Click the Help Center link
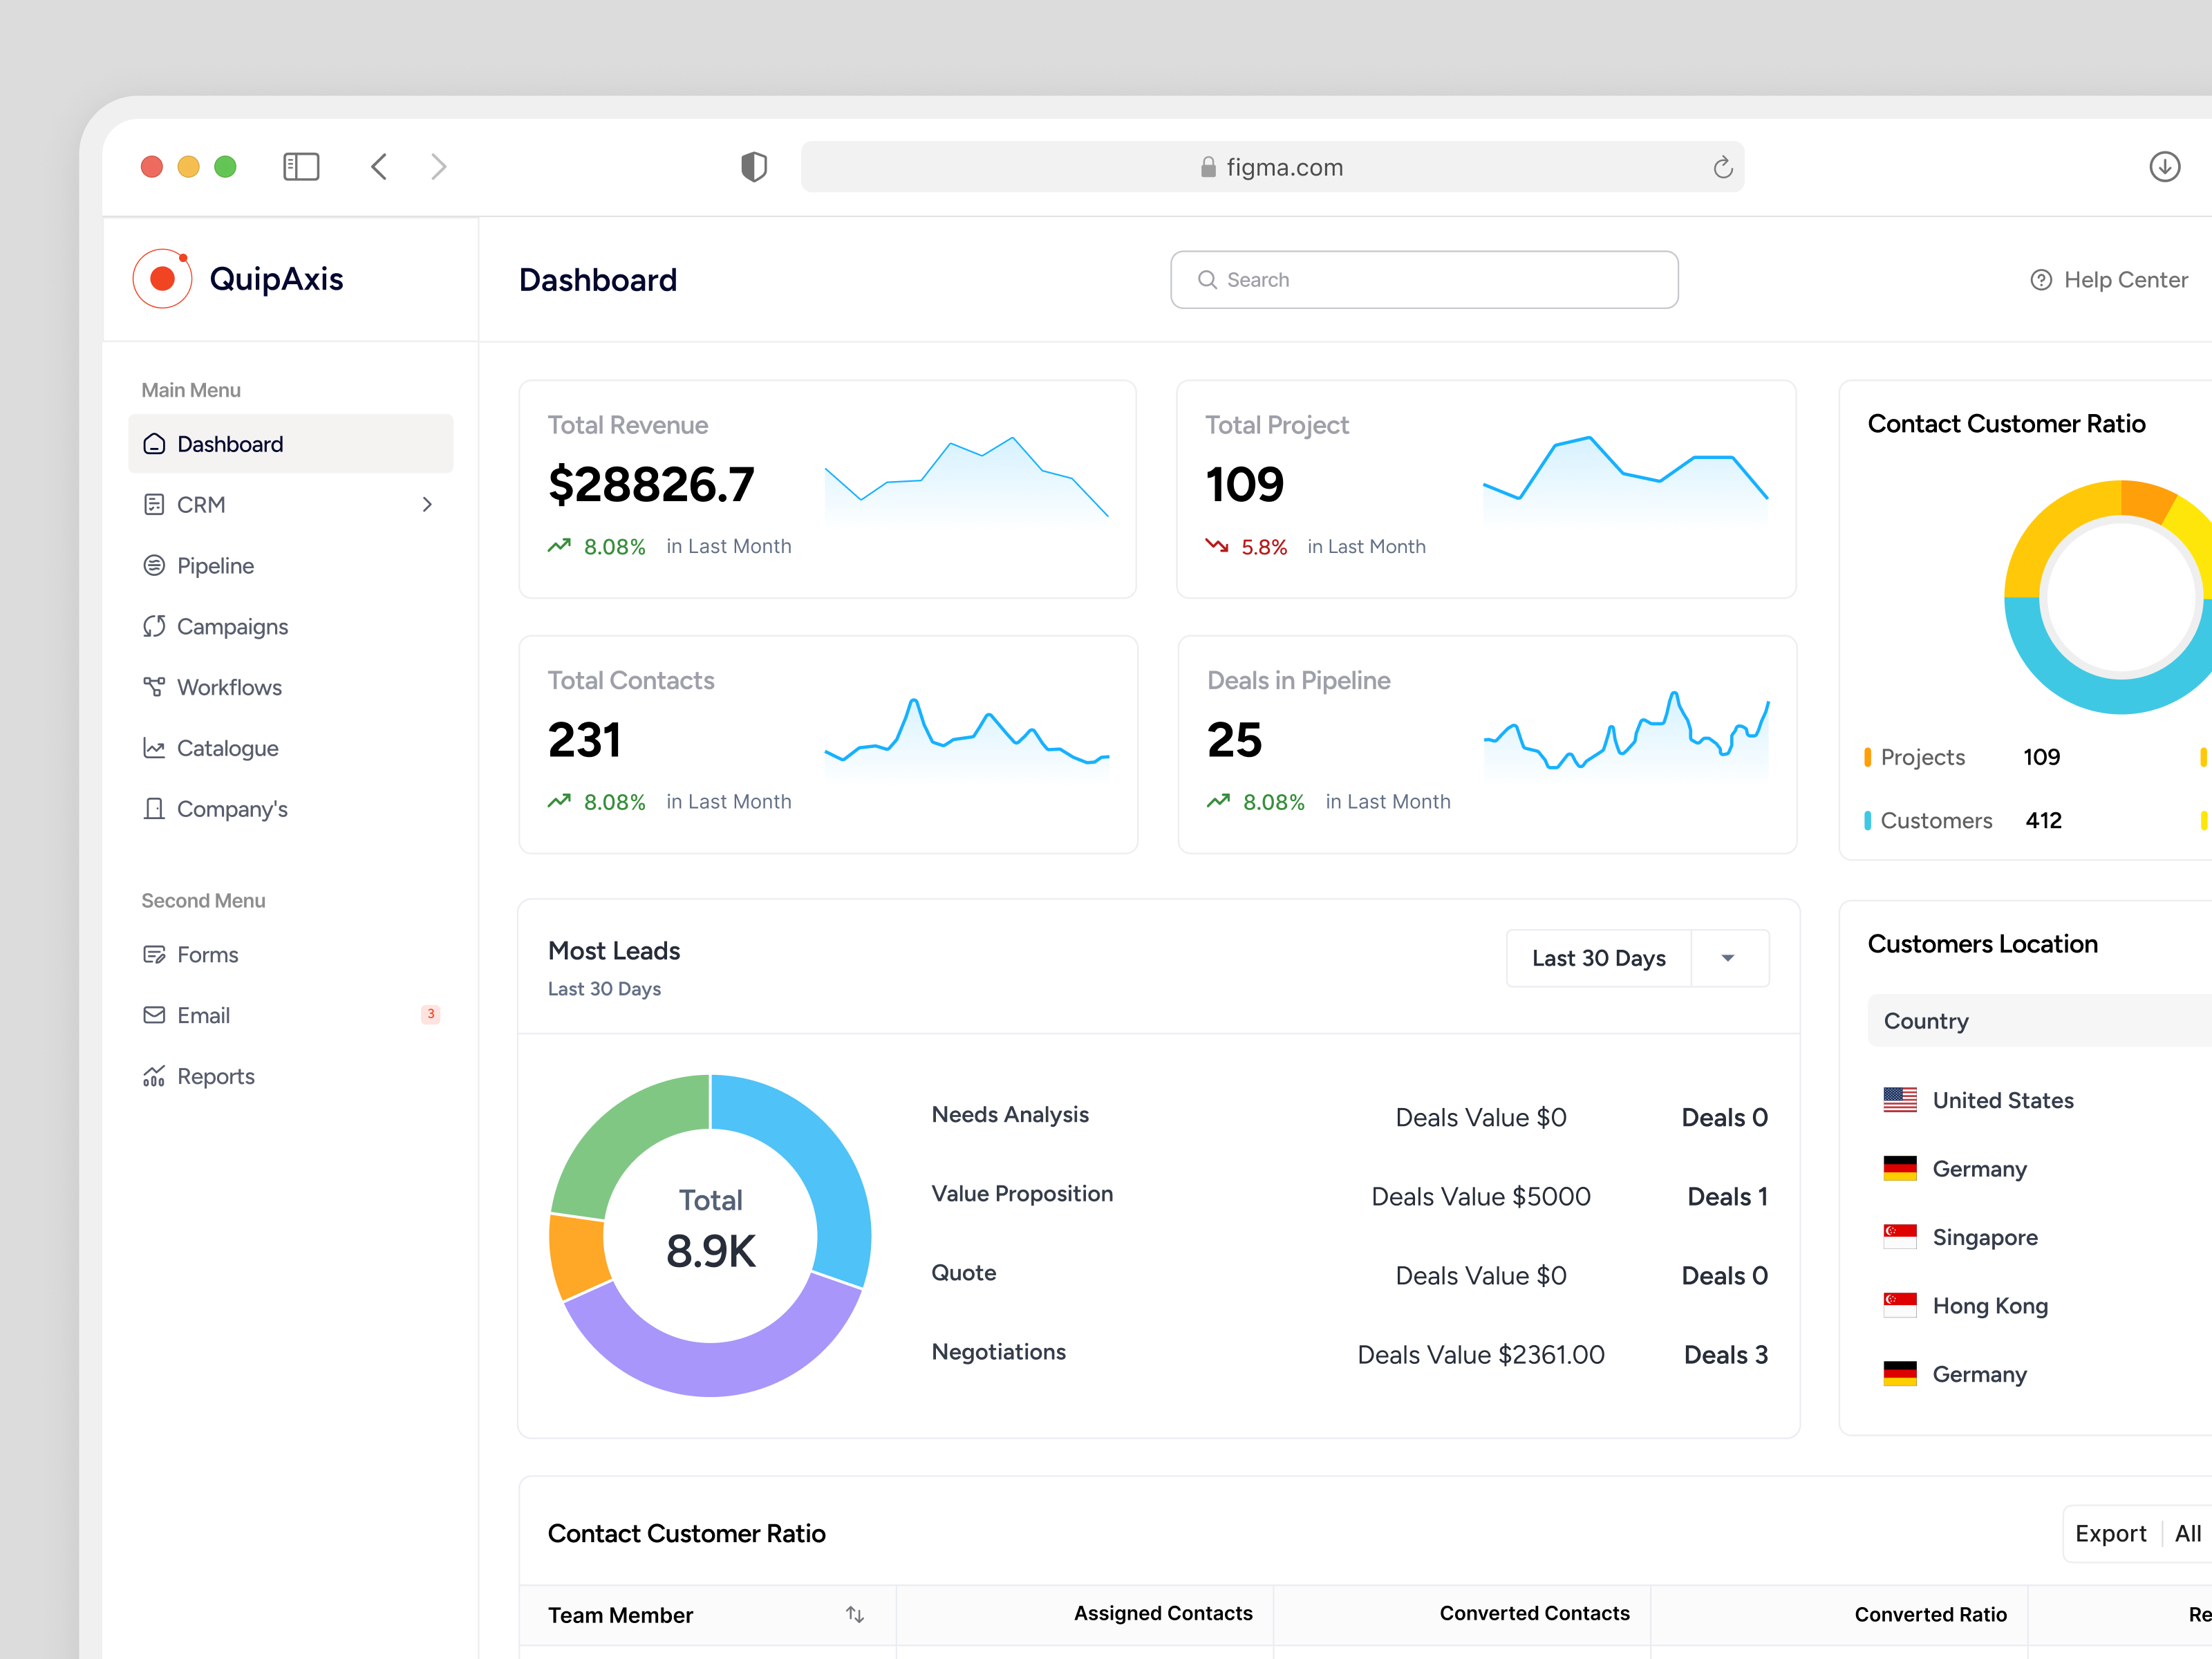Image resolution: width=2212 pixels, height=1659 pixels. click(x=2109, y=280)
